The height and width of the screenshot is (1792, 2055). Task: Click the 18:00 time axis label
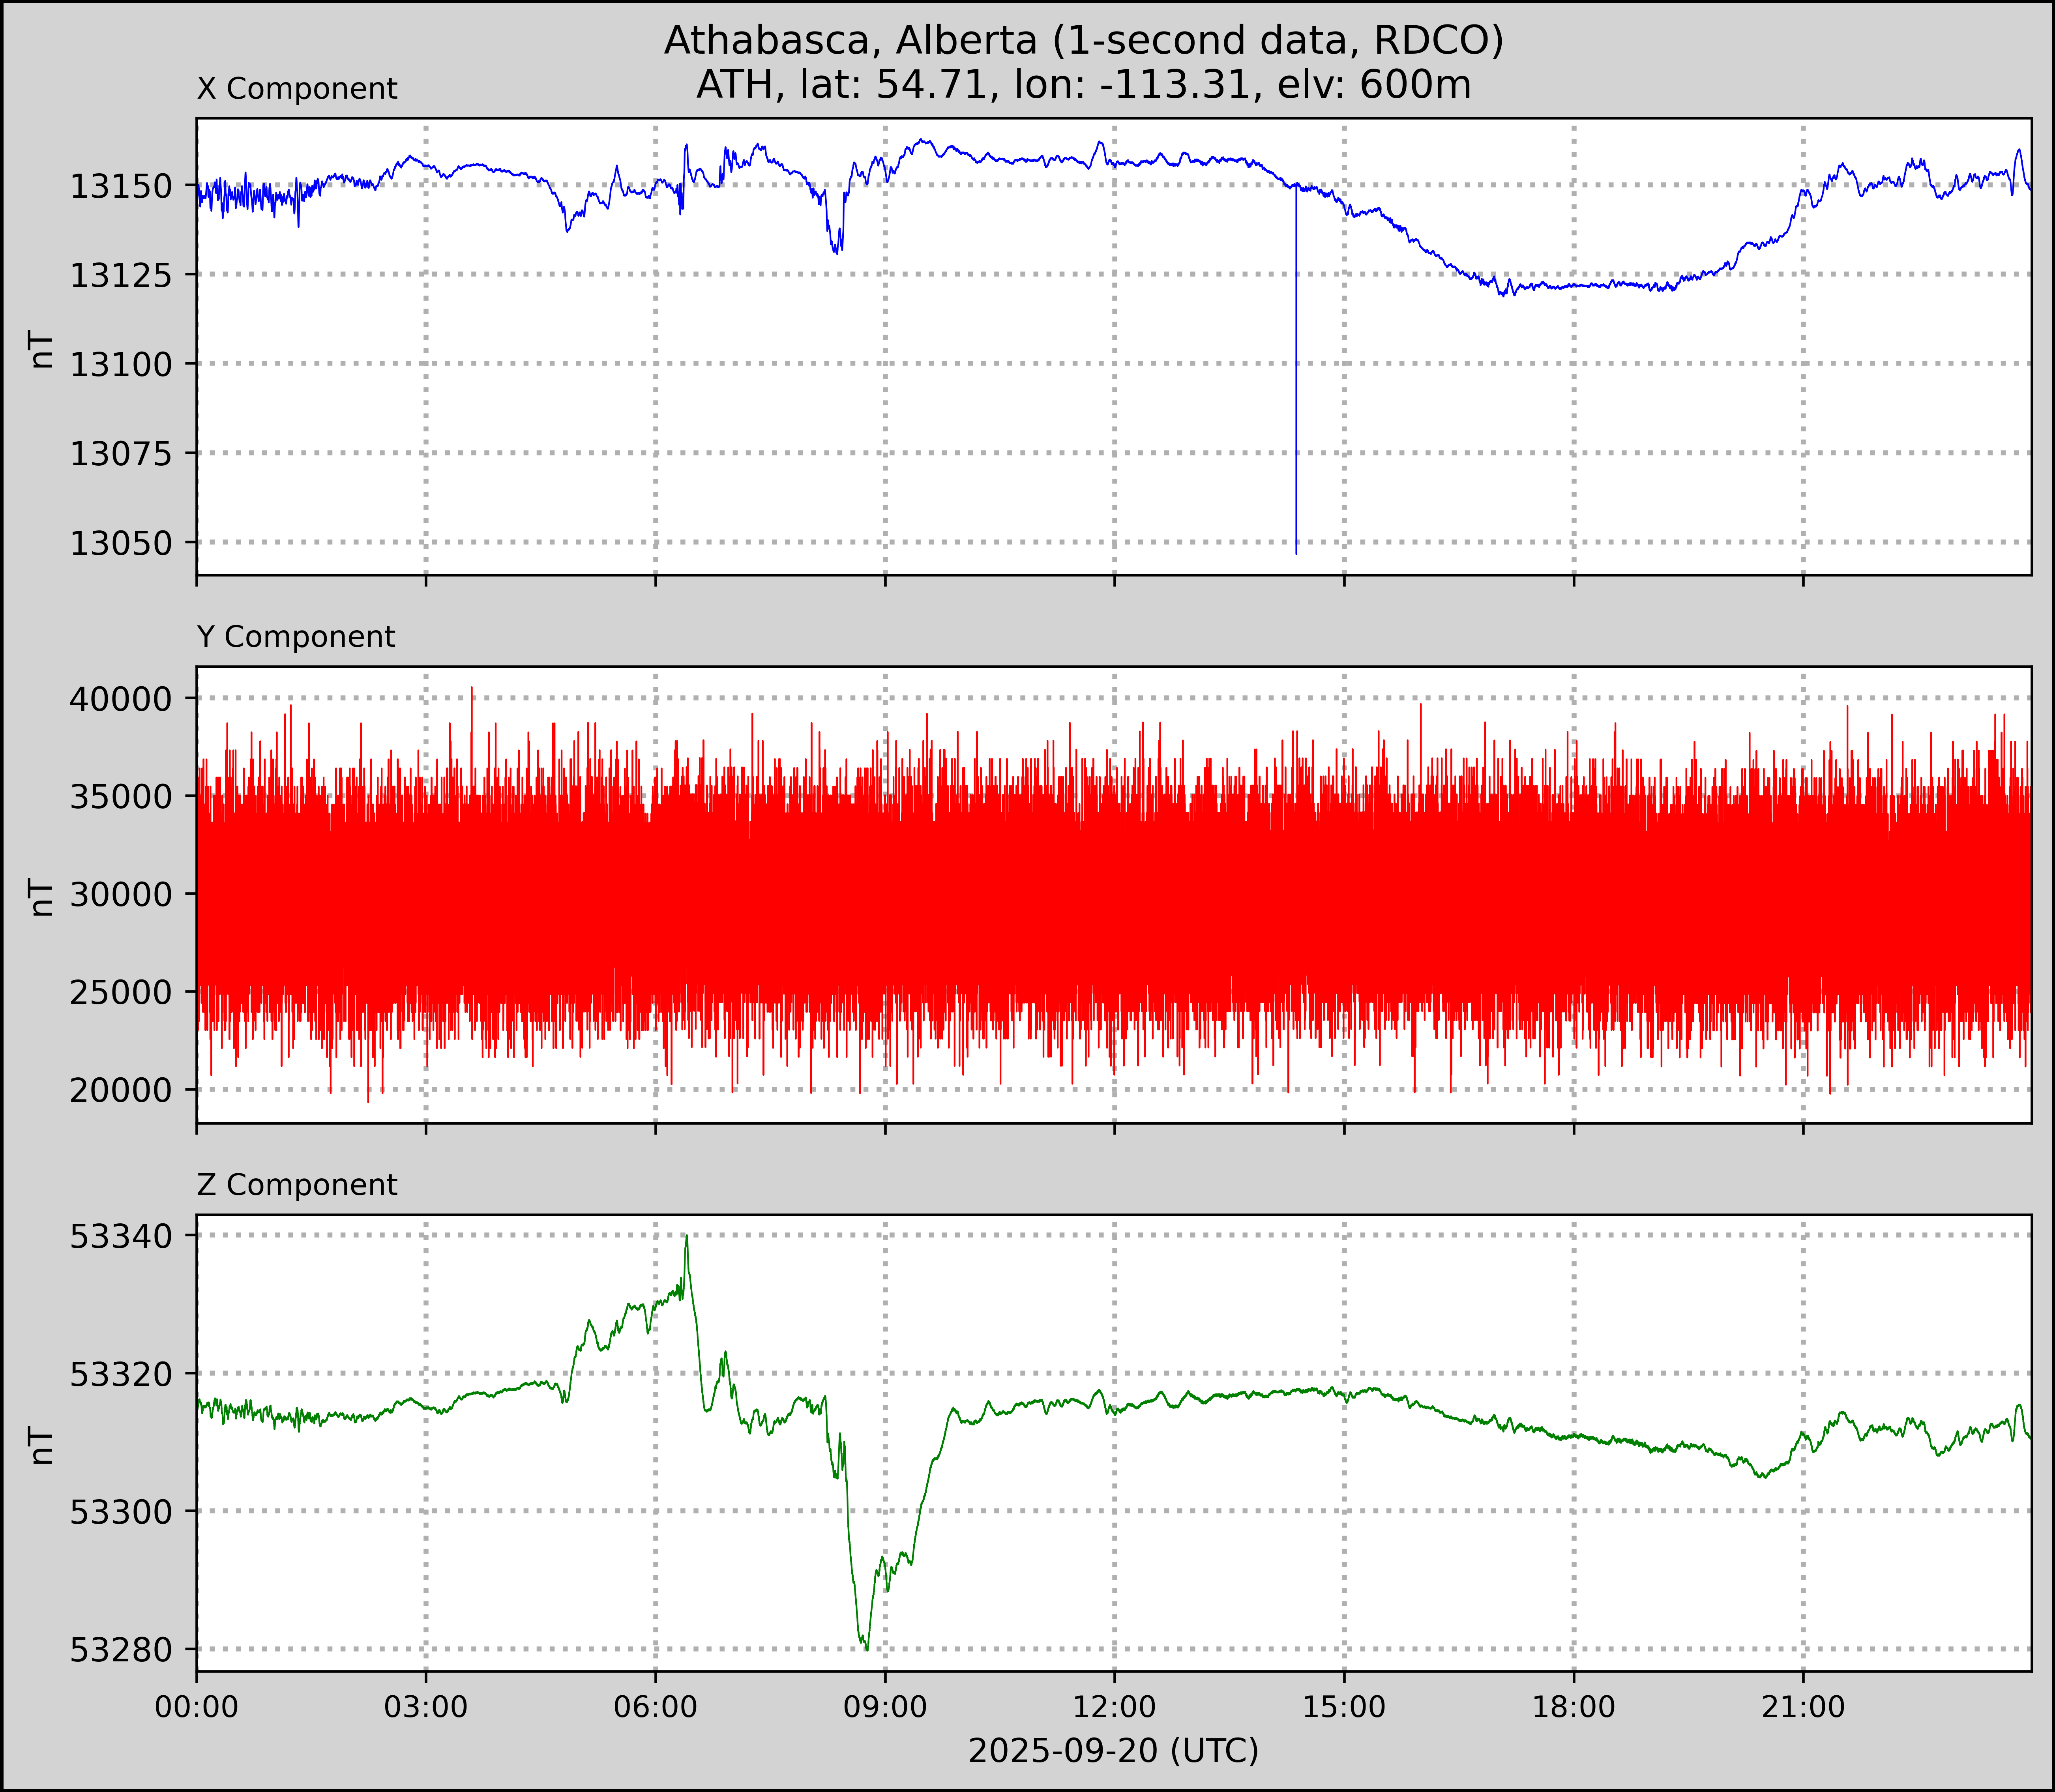[1574, 1707]
